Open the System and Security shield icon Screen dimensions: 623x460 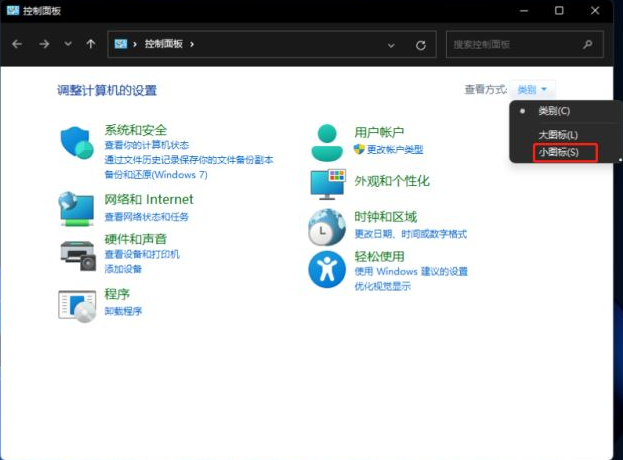76,144
